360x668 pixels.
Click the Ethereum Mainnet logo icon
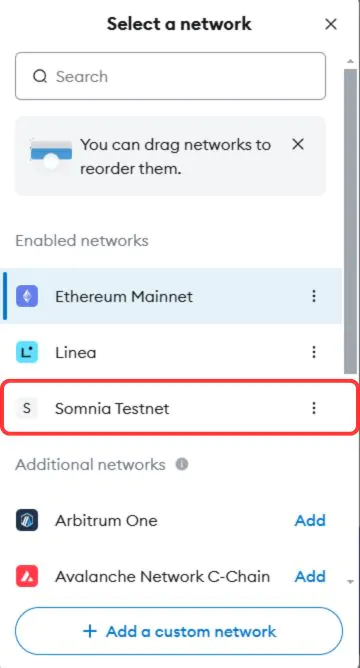point(27,296)
